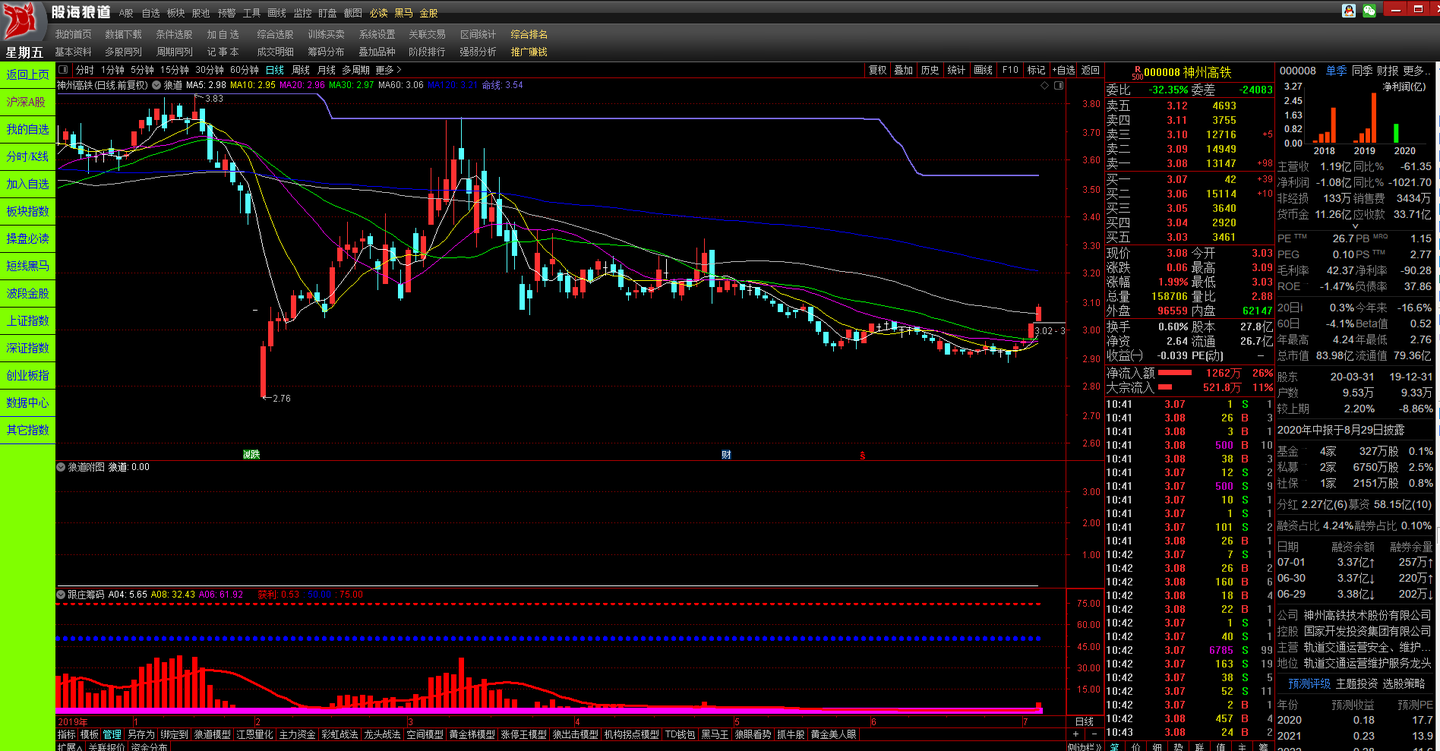The width and height of the screenshot is (1440, 751).
Task: Click the 财 marker on the chart
Action: 726,454
